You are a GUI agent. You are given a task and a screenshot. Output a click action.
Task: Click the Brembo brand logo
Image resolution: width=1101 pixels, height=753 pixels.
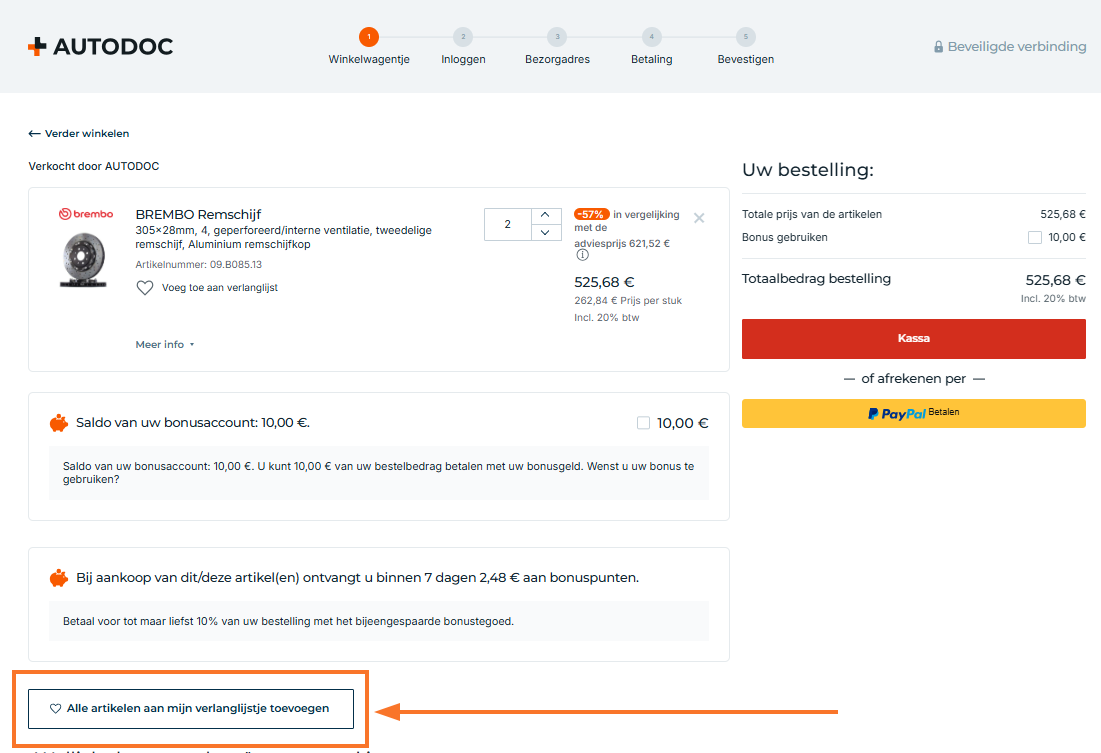click(x=86, y=214)
